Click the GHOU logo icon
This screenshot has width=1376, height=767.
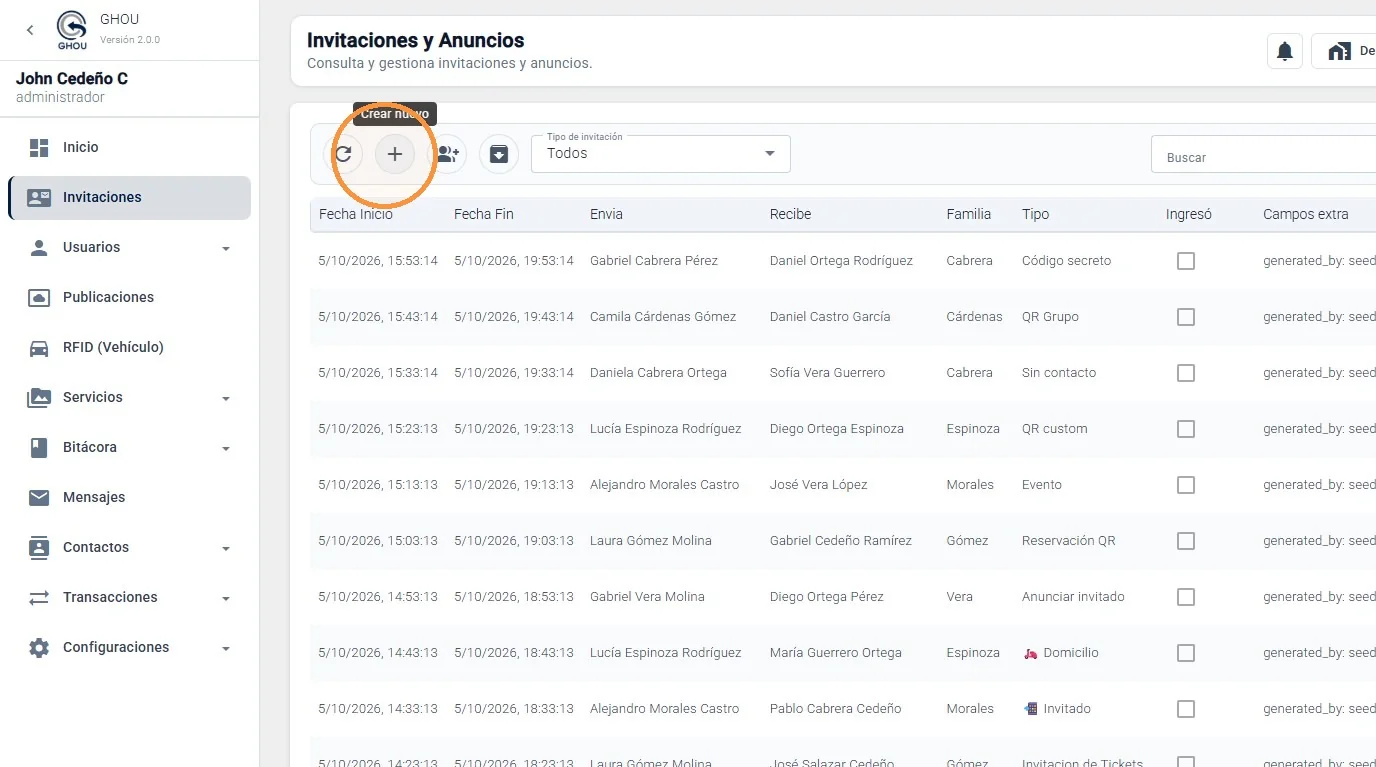tap(72, 30)
